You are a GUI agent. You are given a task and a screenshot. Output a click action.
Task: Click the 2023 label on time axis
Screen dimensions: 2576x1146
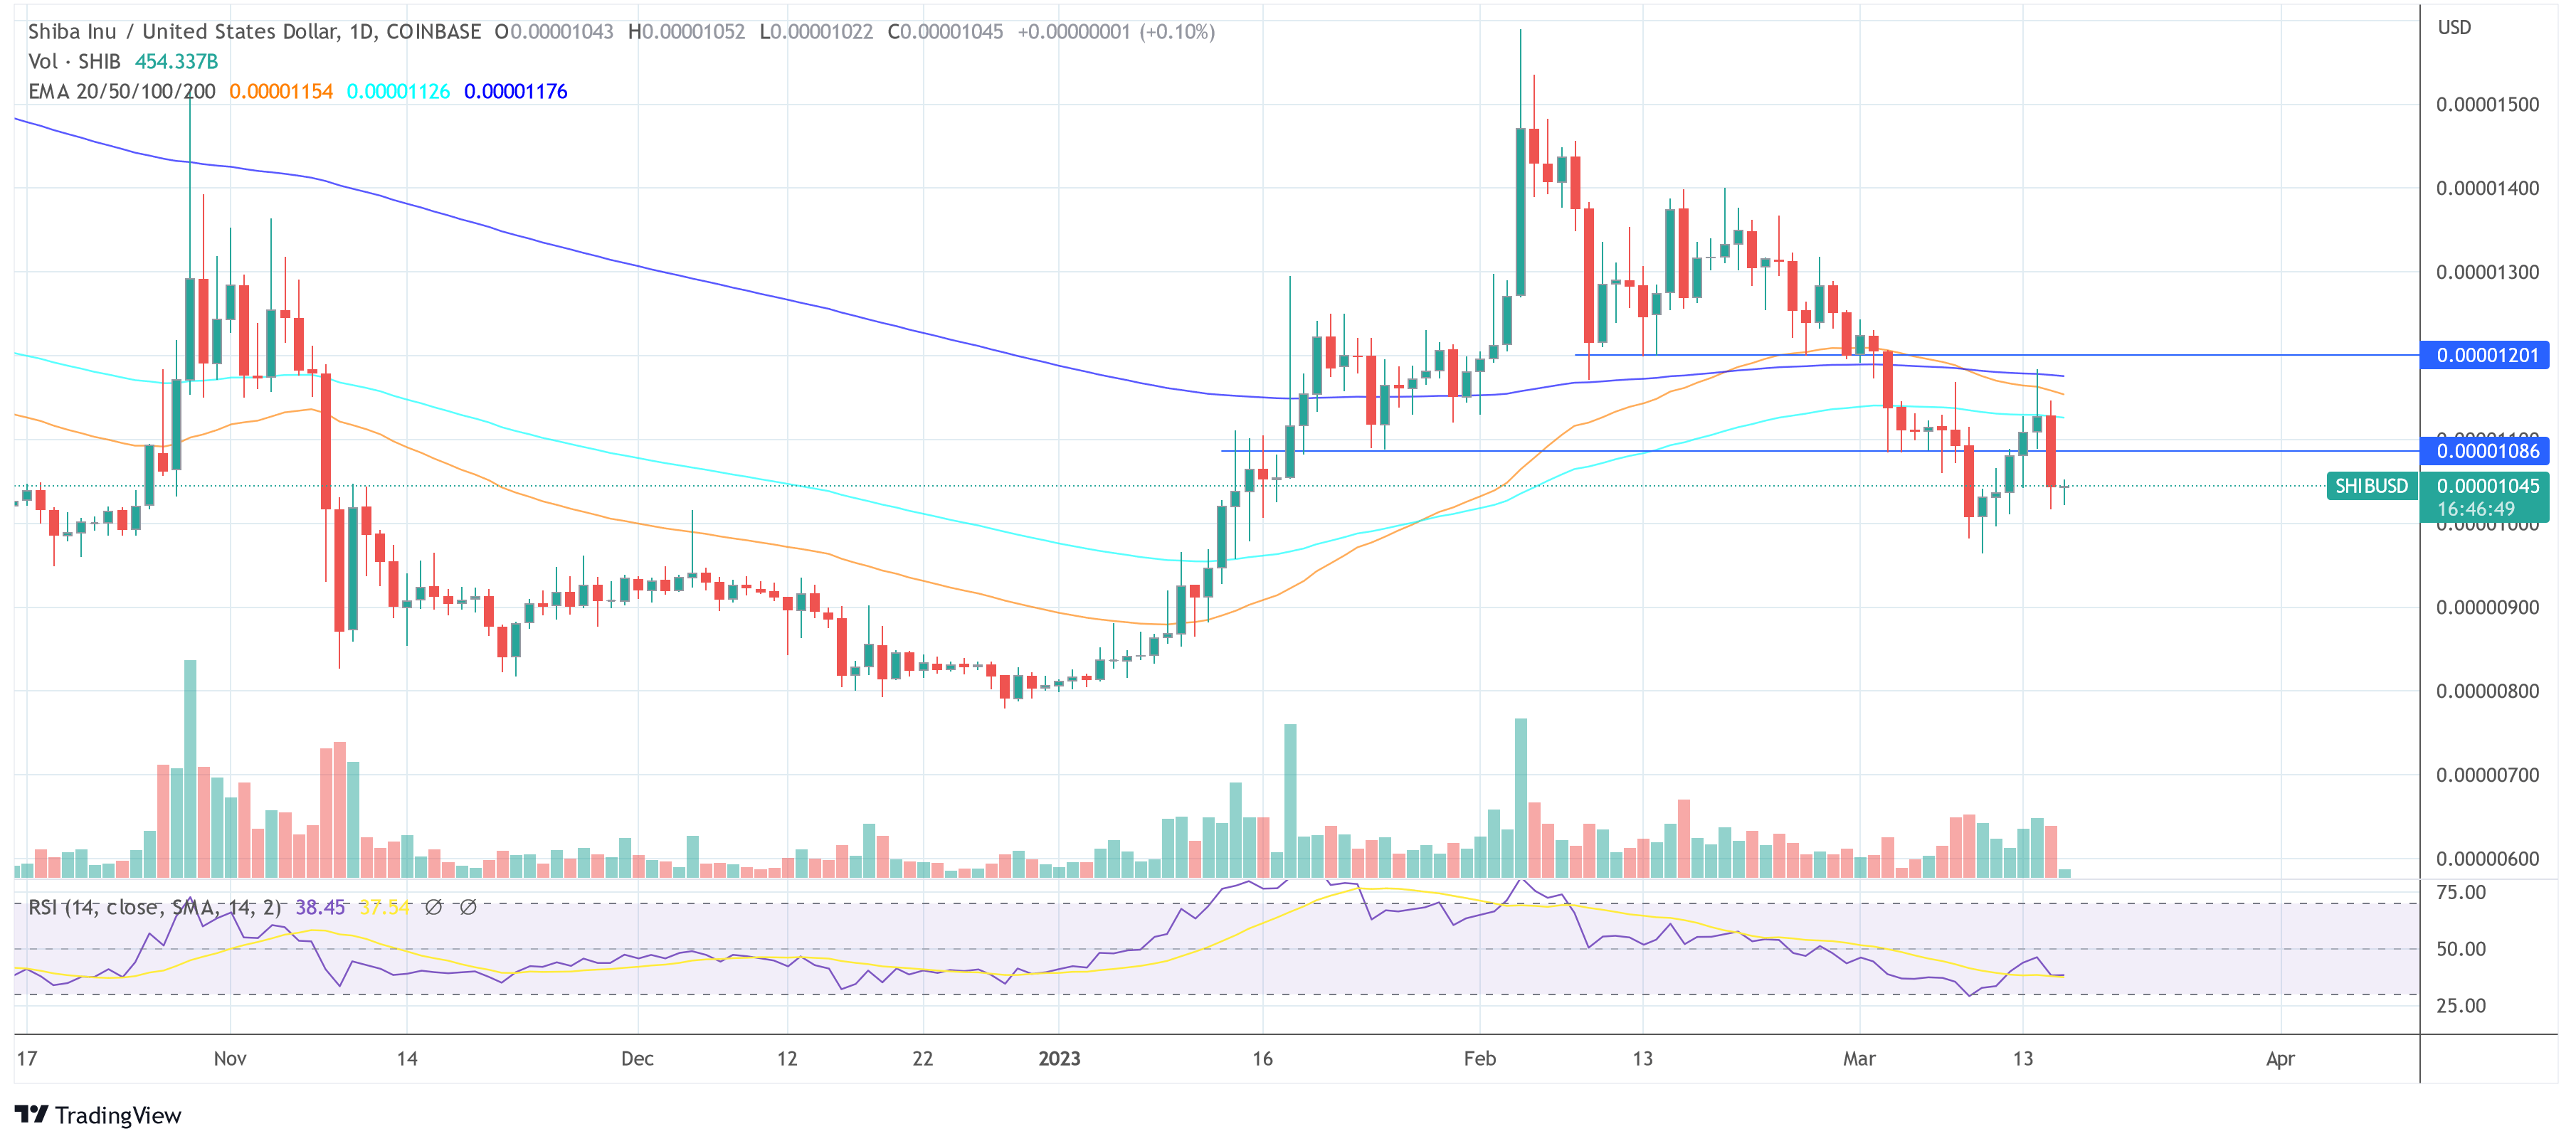click(1059, 1058)
